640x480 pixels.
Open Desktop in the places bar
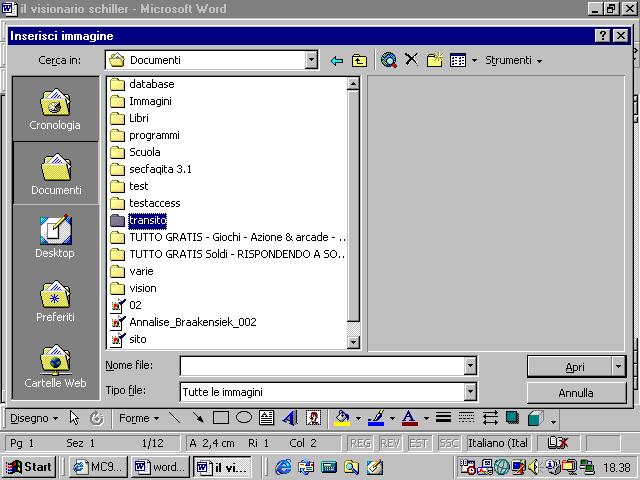55,237
